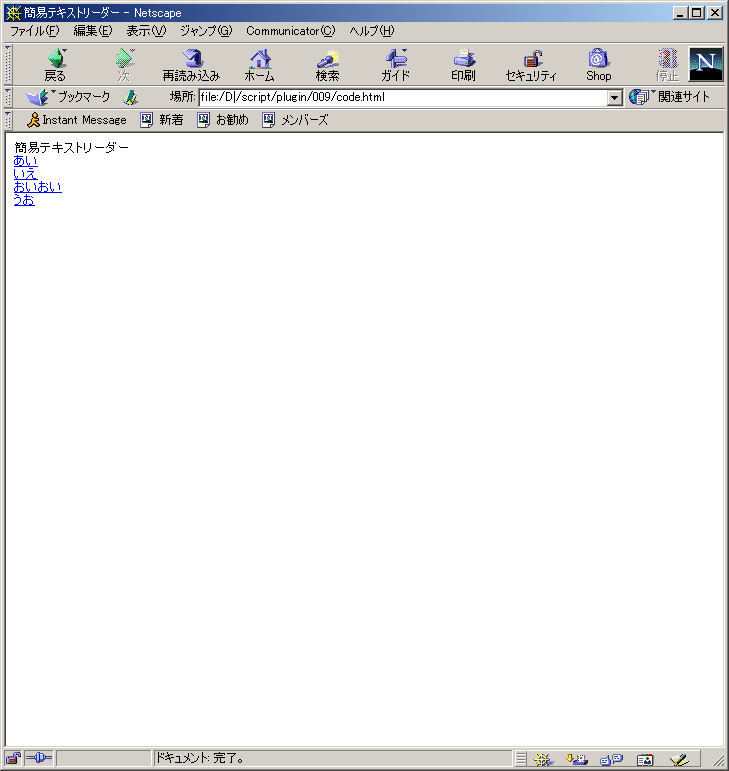Open the 新着 personal toolbar bookmark
The height and width of the screenshot is (771, 729).
point(162,120)
